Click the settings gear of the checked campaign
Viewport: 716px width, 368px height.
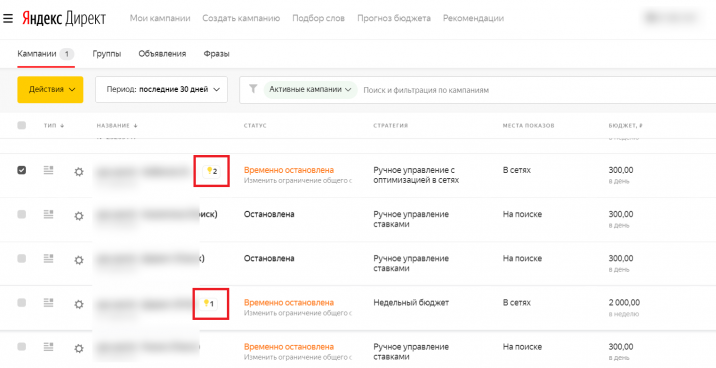(79, 172)
